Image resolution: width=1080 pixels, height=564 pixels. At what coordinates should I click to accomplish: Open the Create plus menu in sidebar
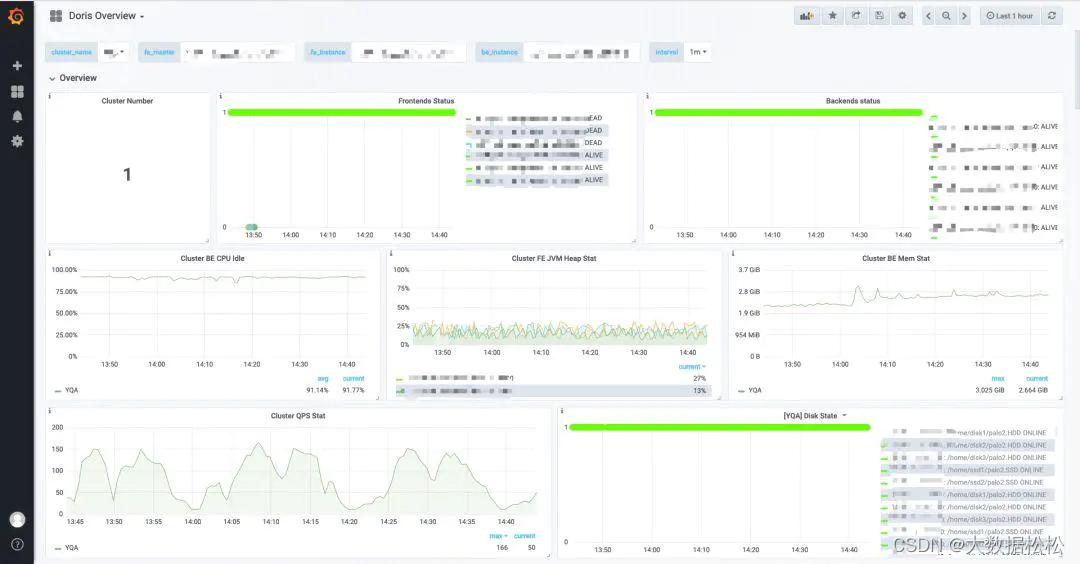pos(17,65)
